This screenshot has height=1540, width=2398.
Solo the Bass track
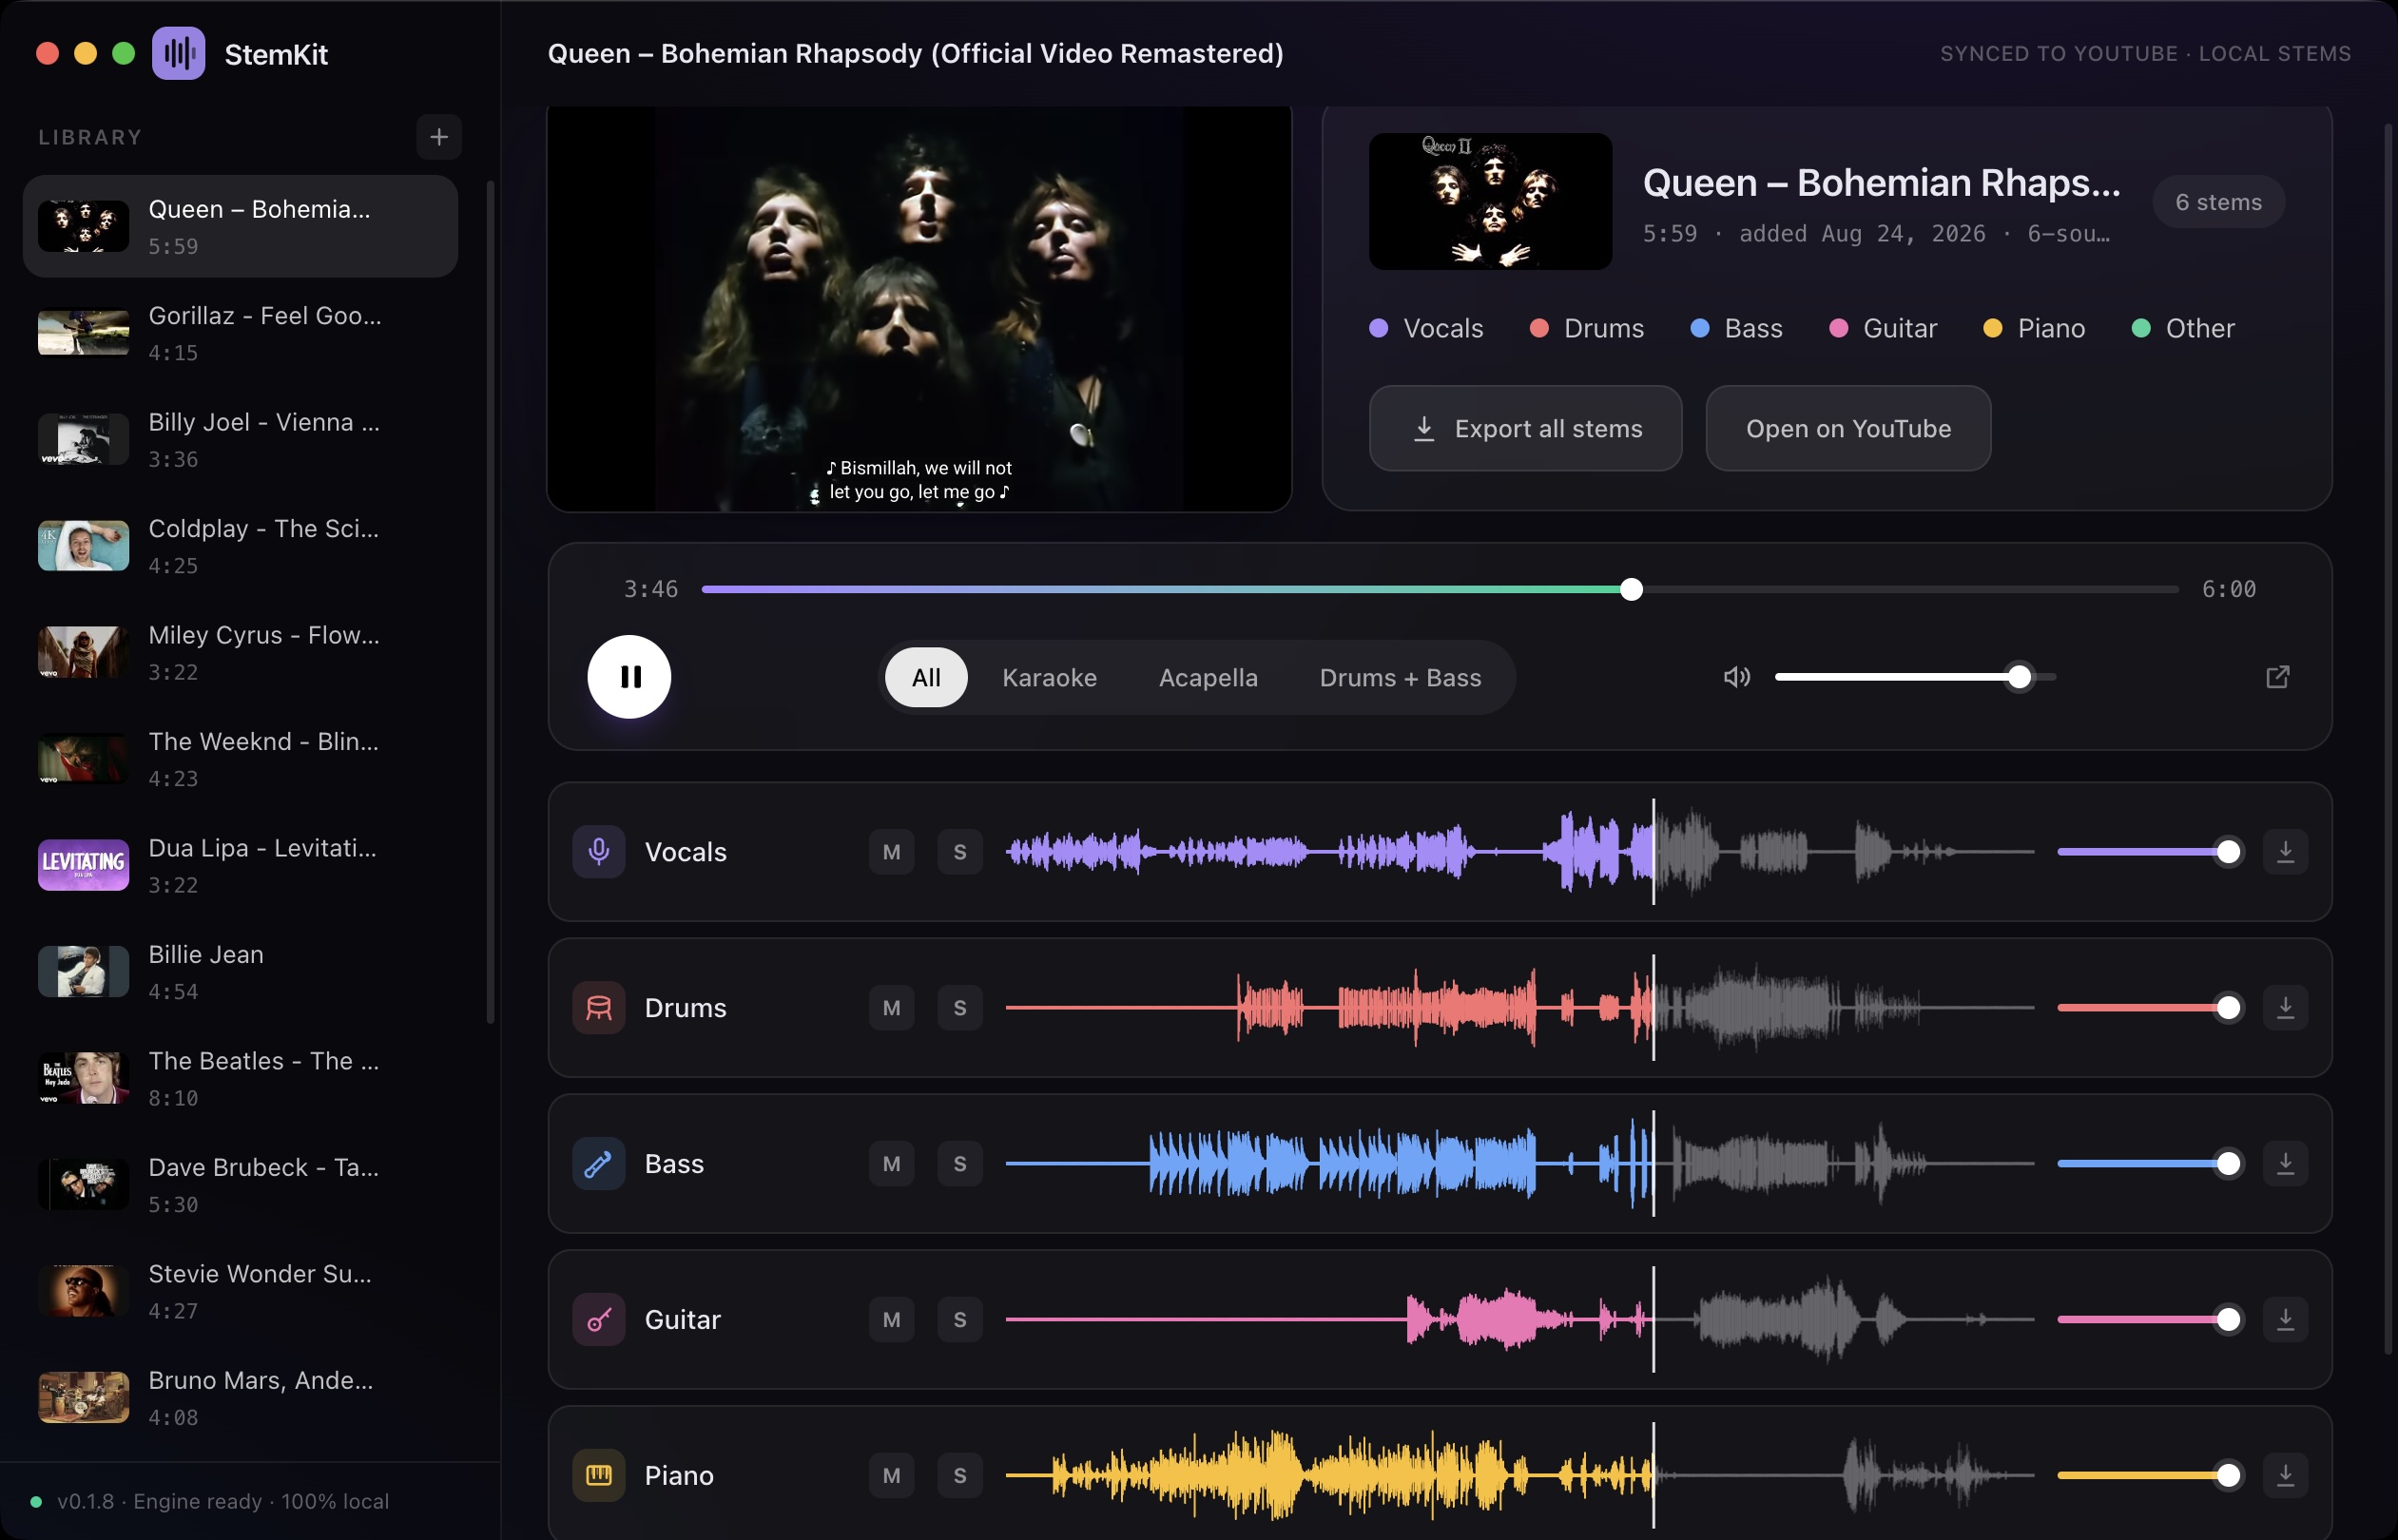959,1164
